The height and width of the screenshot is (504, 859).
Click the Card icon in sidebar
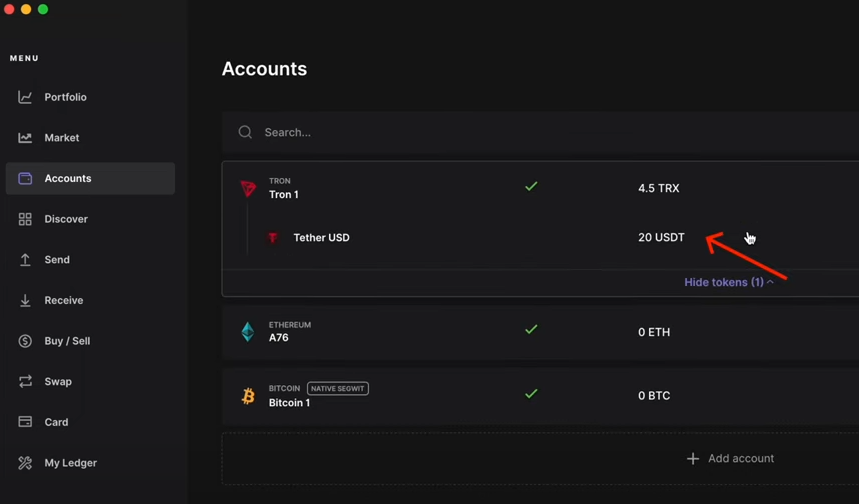tap(25, 422)
